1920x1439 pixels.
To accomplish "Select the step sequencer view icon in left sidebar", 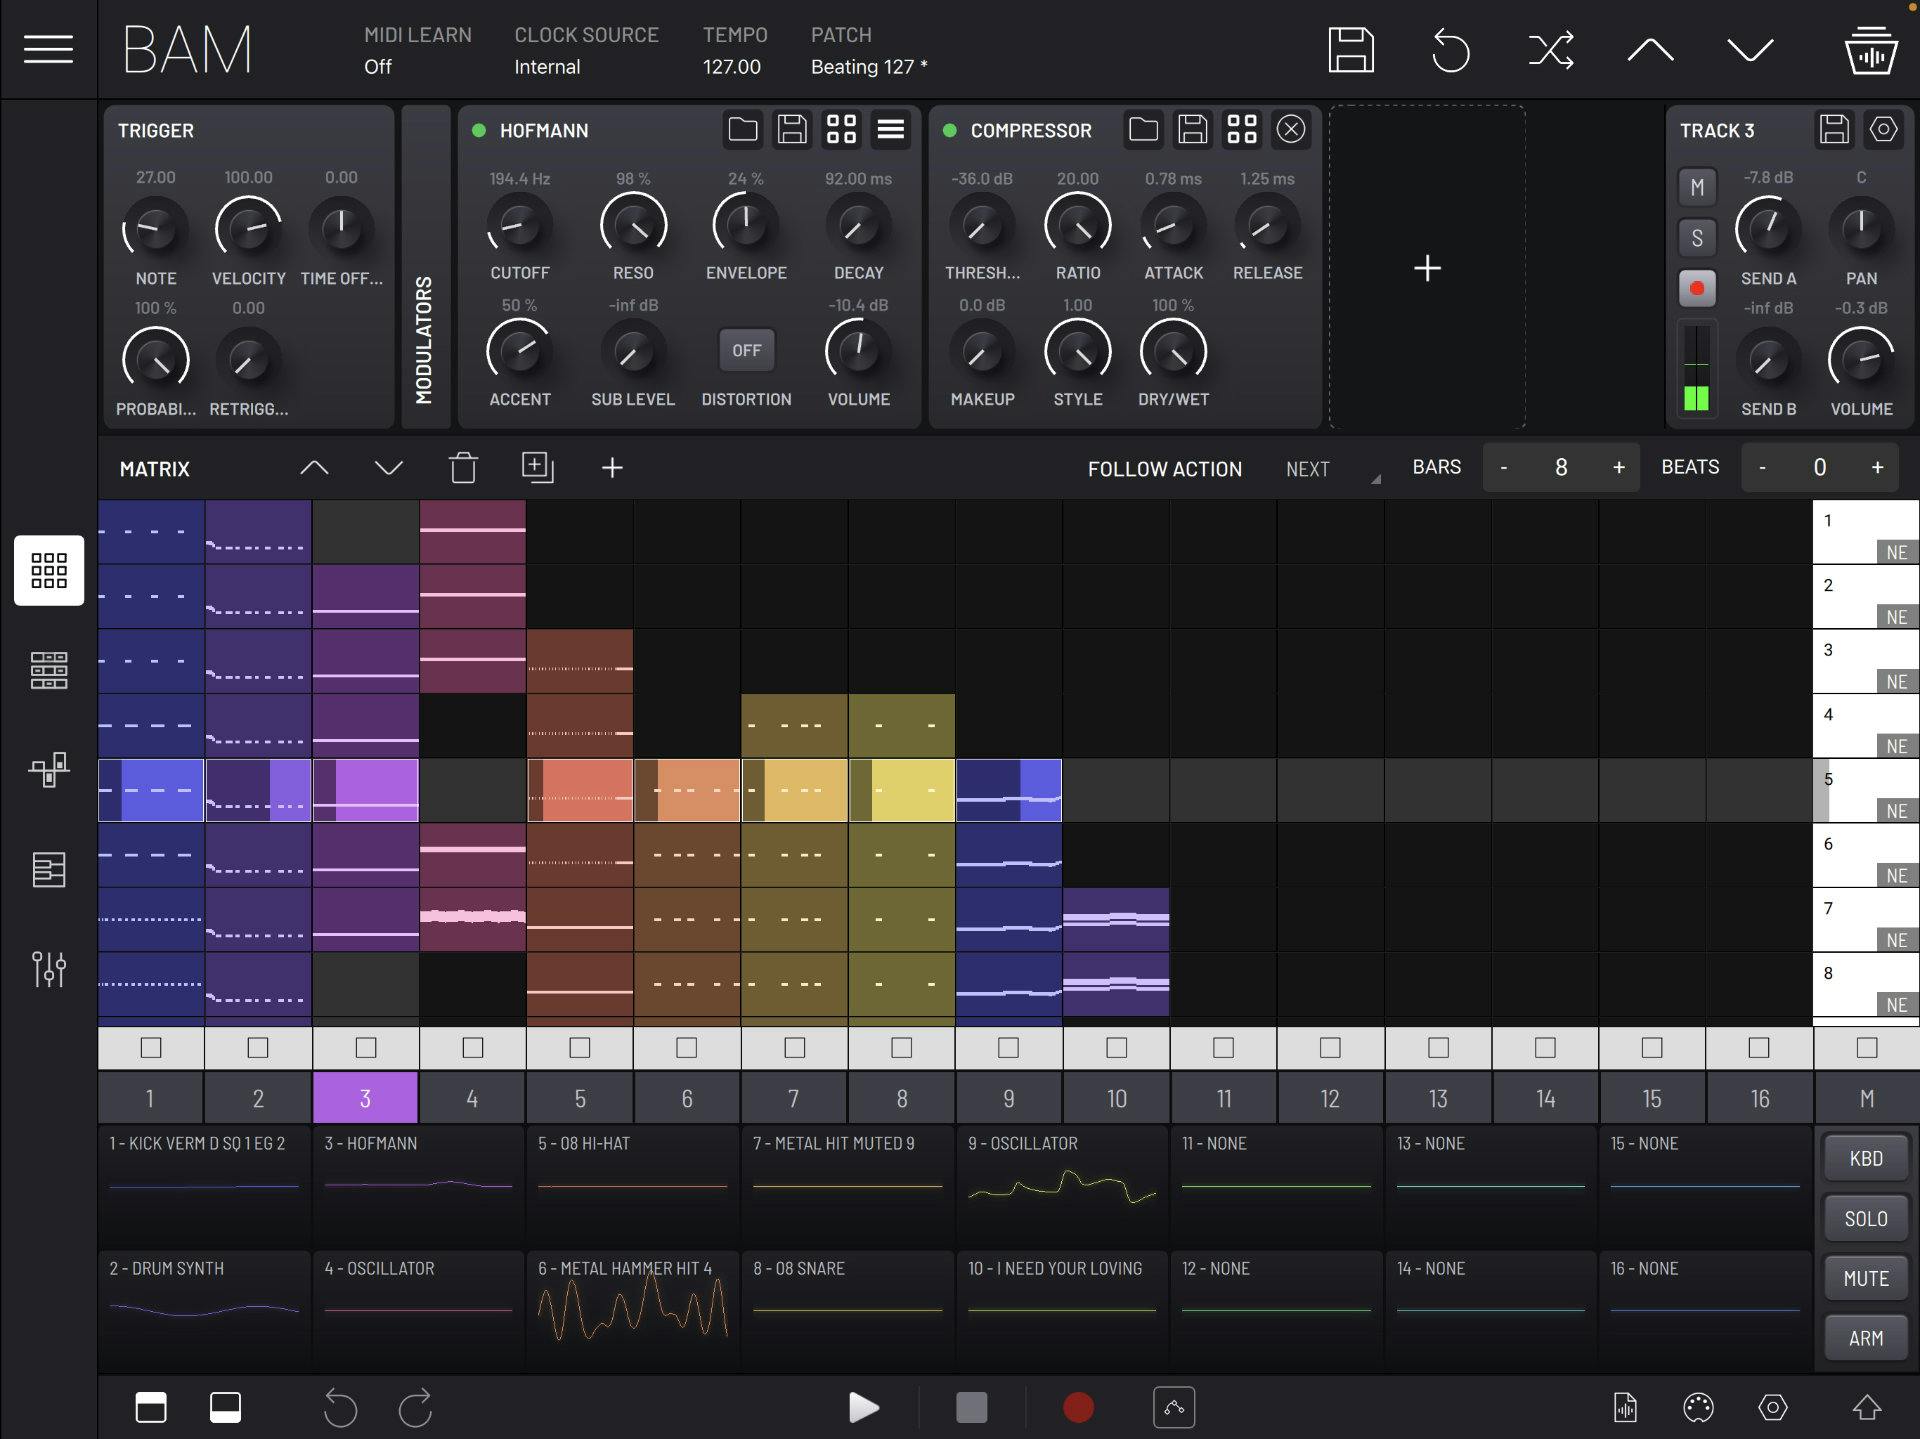I will click(48, 670).
